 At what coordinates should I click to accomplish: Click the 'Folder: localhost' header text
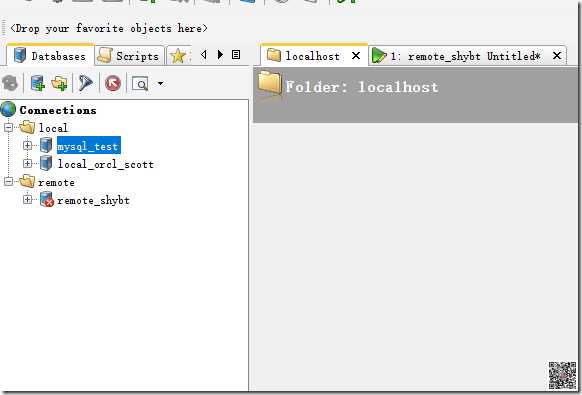pyautogui.click(x=362, y=87)
